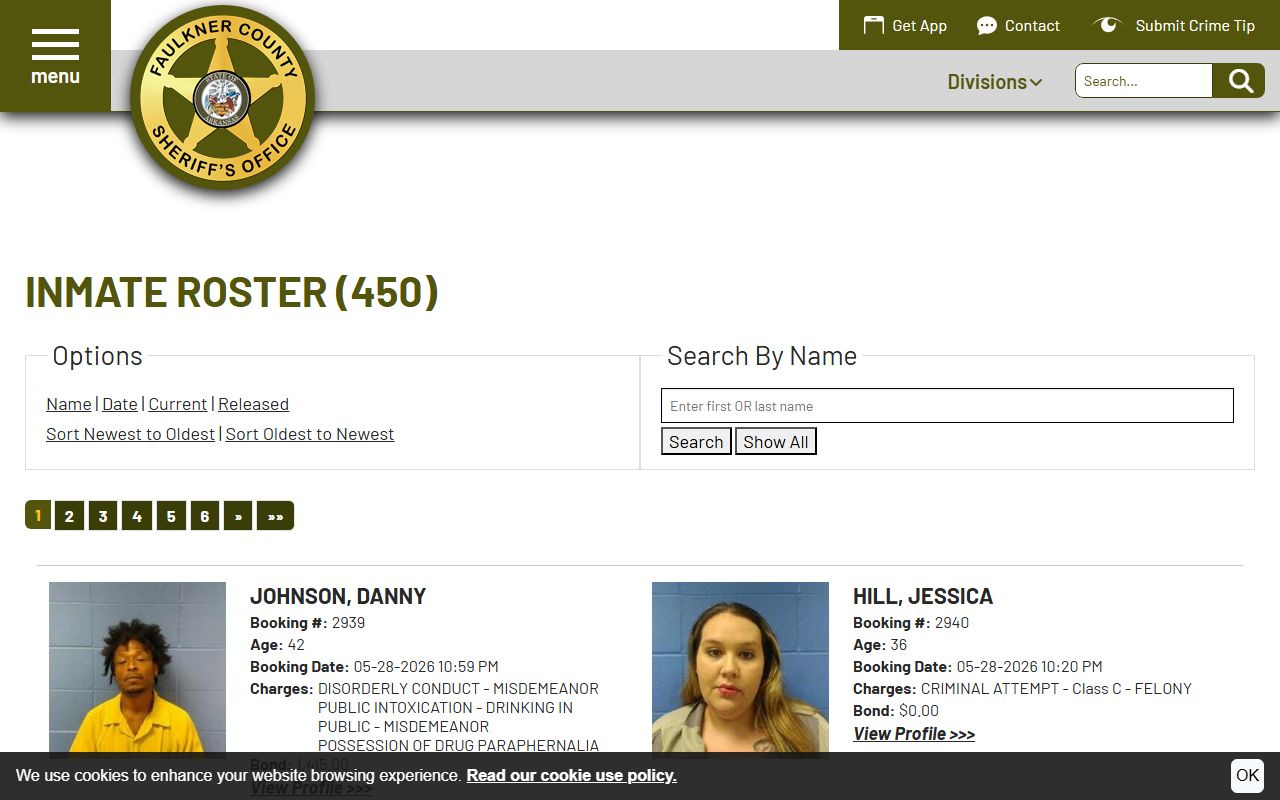The height and width of the screenshot is (800, 1280).
Task: Dismiss cookie banner with OK
Action: pyautogui.click(x=1247, y=775)
